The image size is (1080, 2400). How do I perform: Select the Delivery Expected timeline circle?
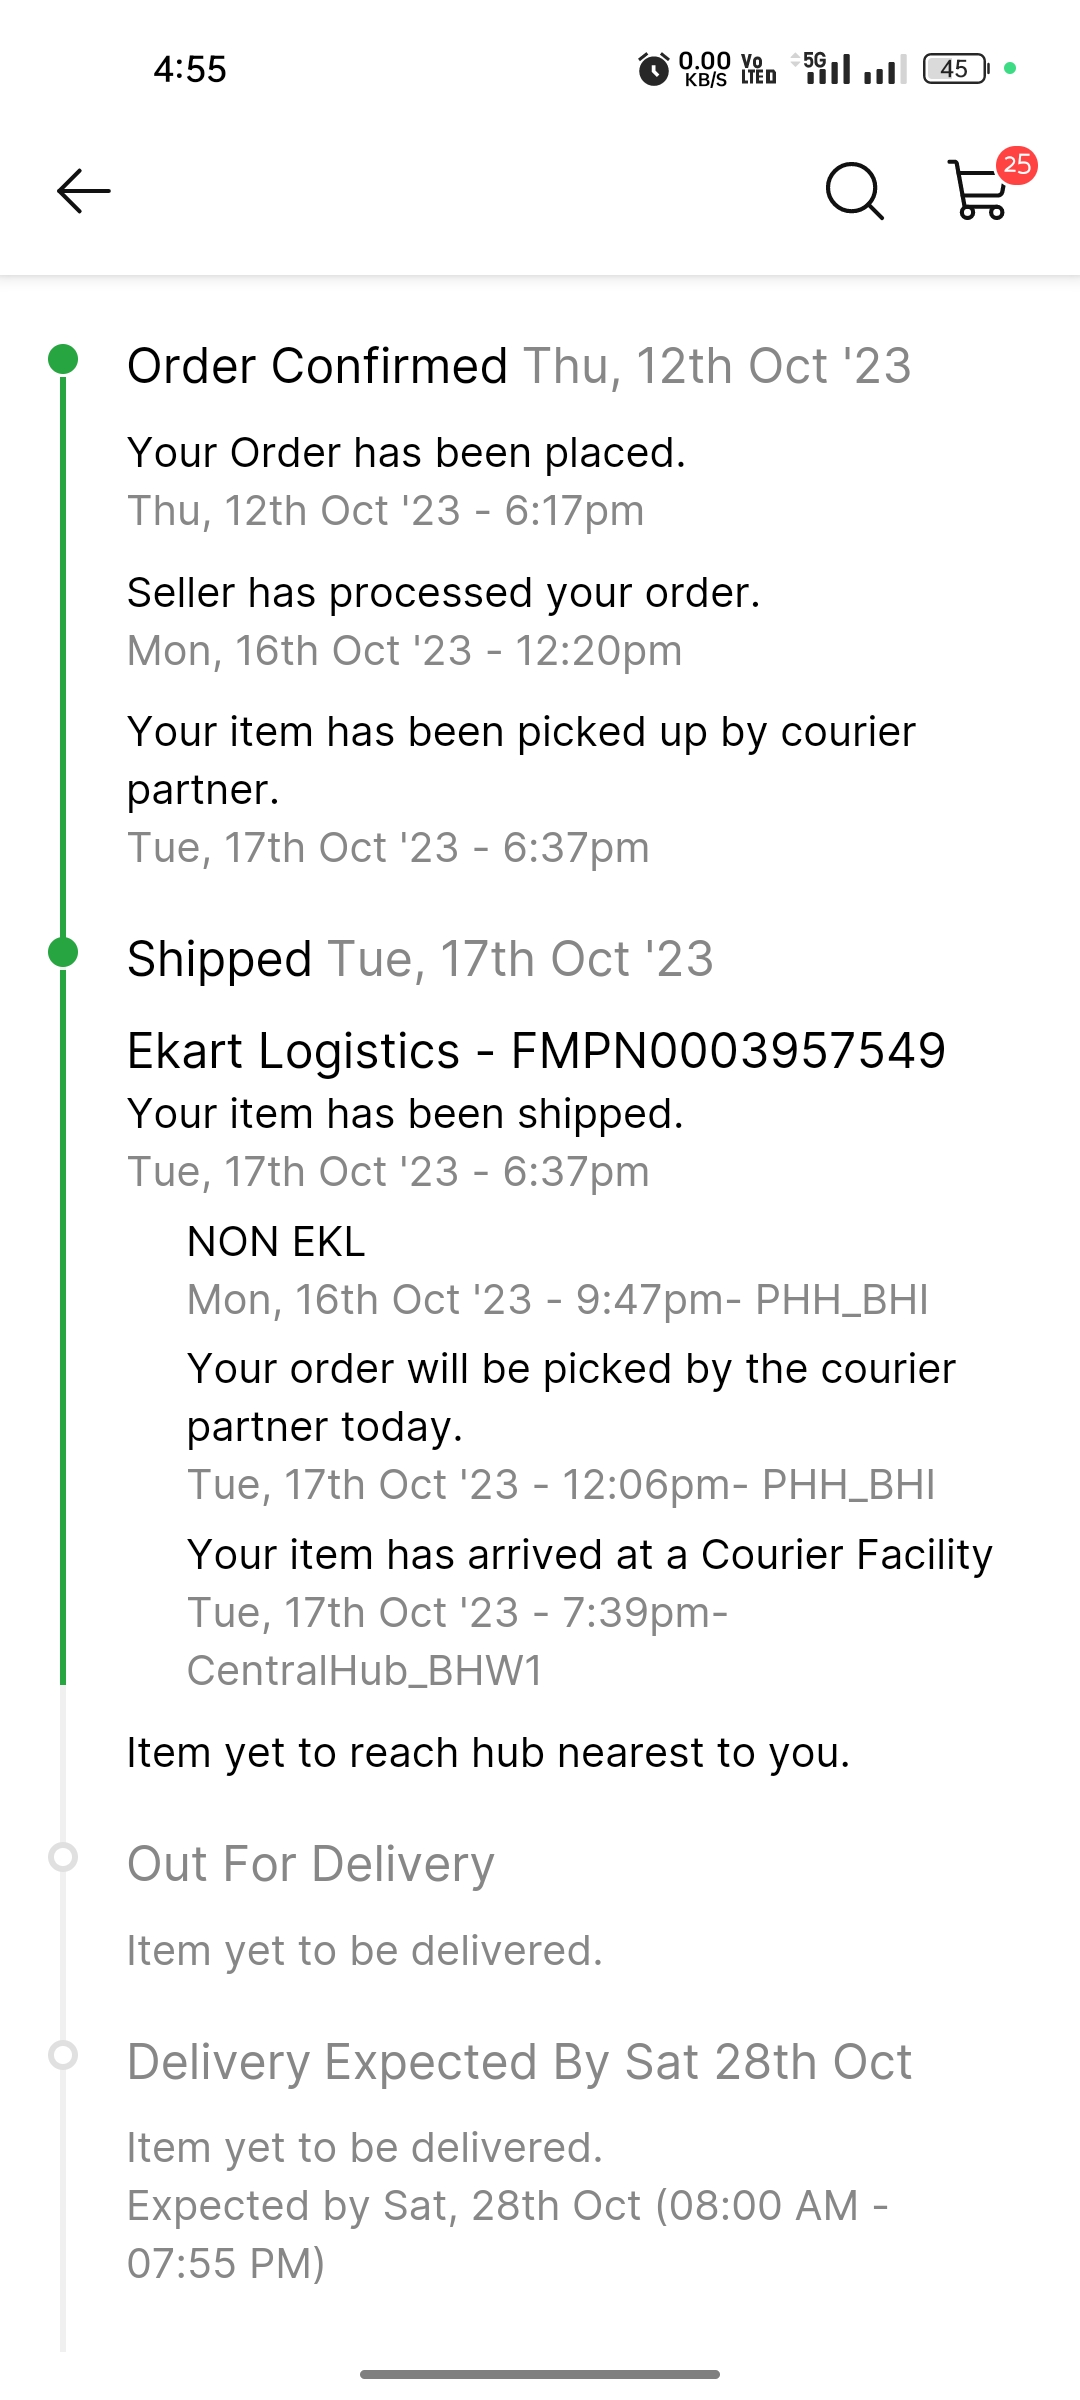click(63, 2055)
